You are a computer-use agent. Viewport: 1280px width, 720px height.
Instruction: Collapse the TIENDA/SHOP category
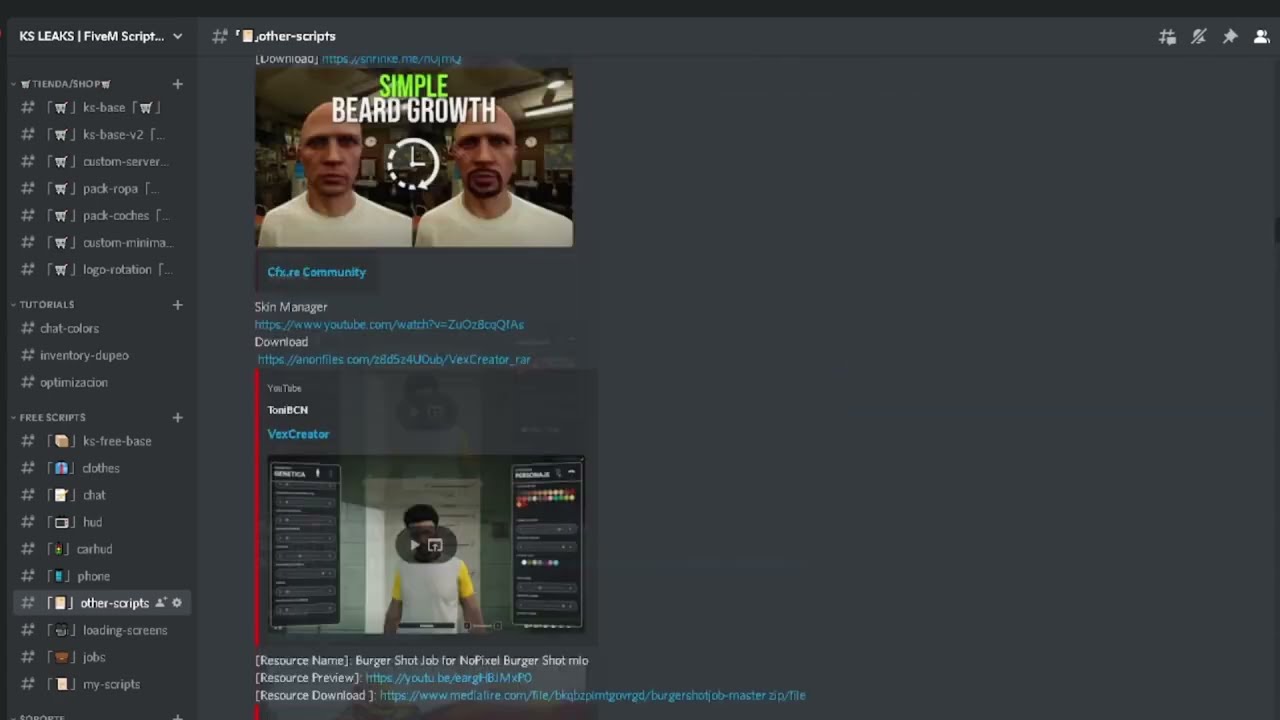(65, 84)
